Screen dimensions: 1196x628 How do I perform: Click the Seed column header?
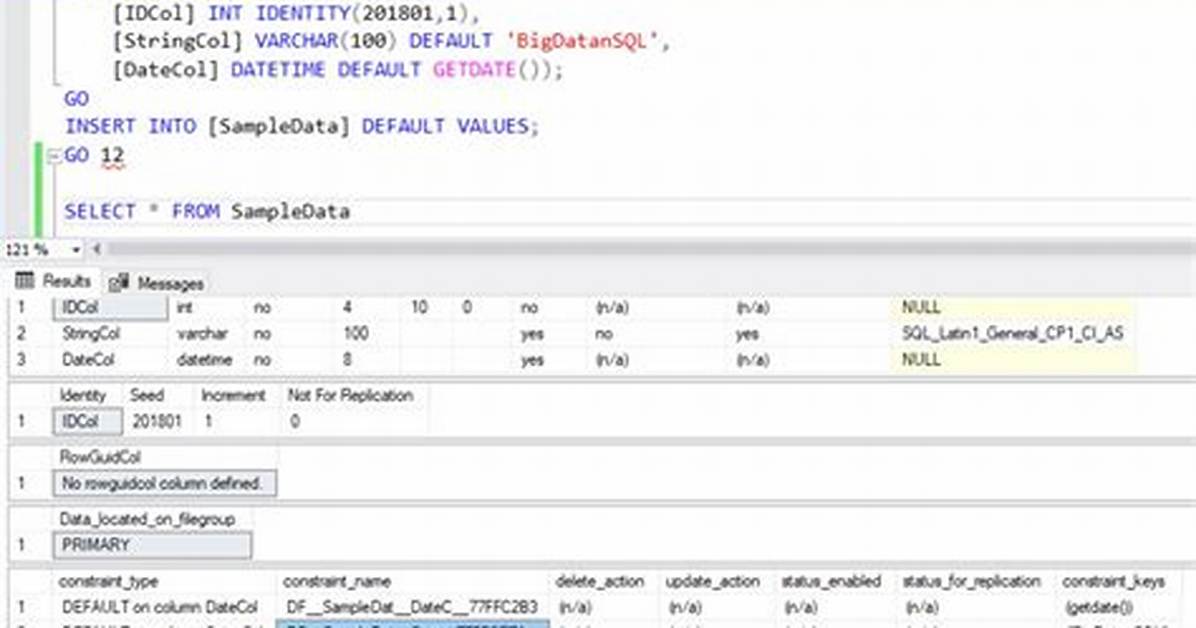click(x=147, y=395)
